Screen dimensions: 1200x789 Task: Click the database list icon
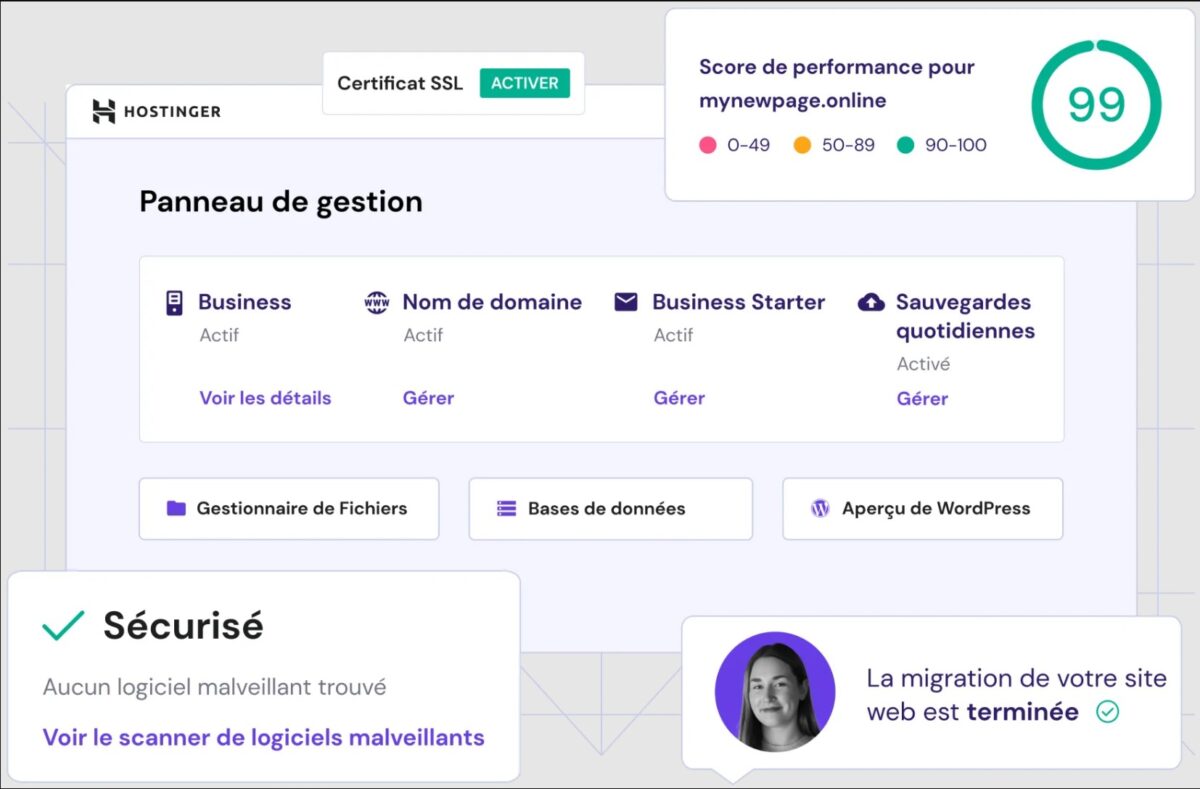click(x=507, y=508)
